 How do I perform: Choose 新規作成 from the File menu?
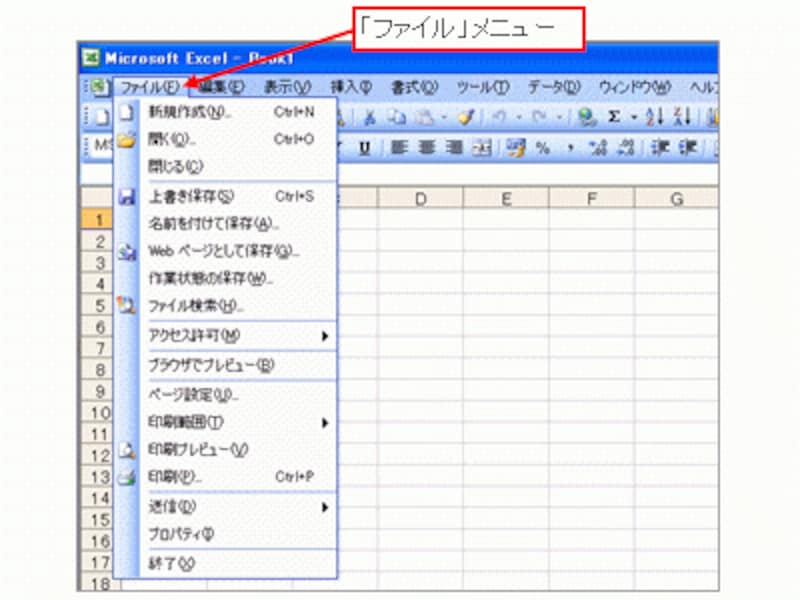(x=226, y=112)
